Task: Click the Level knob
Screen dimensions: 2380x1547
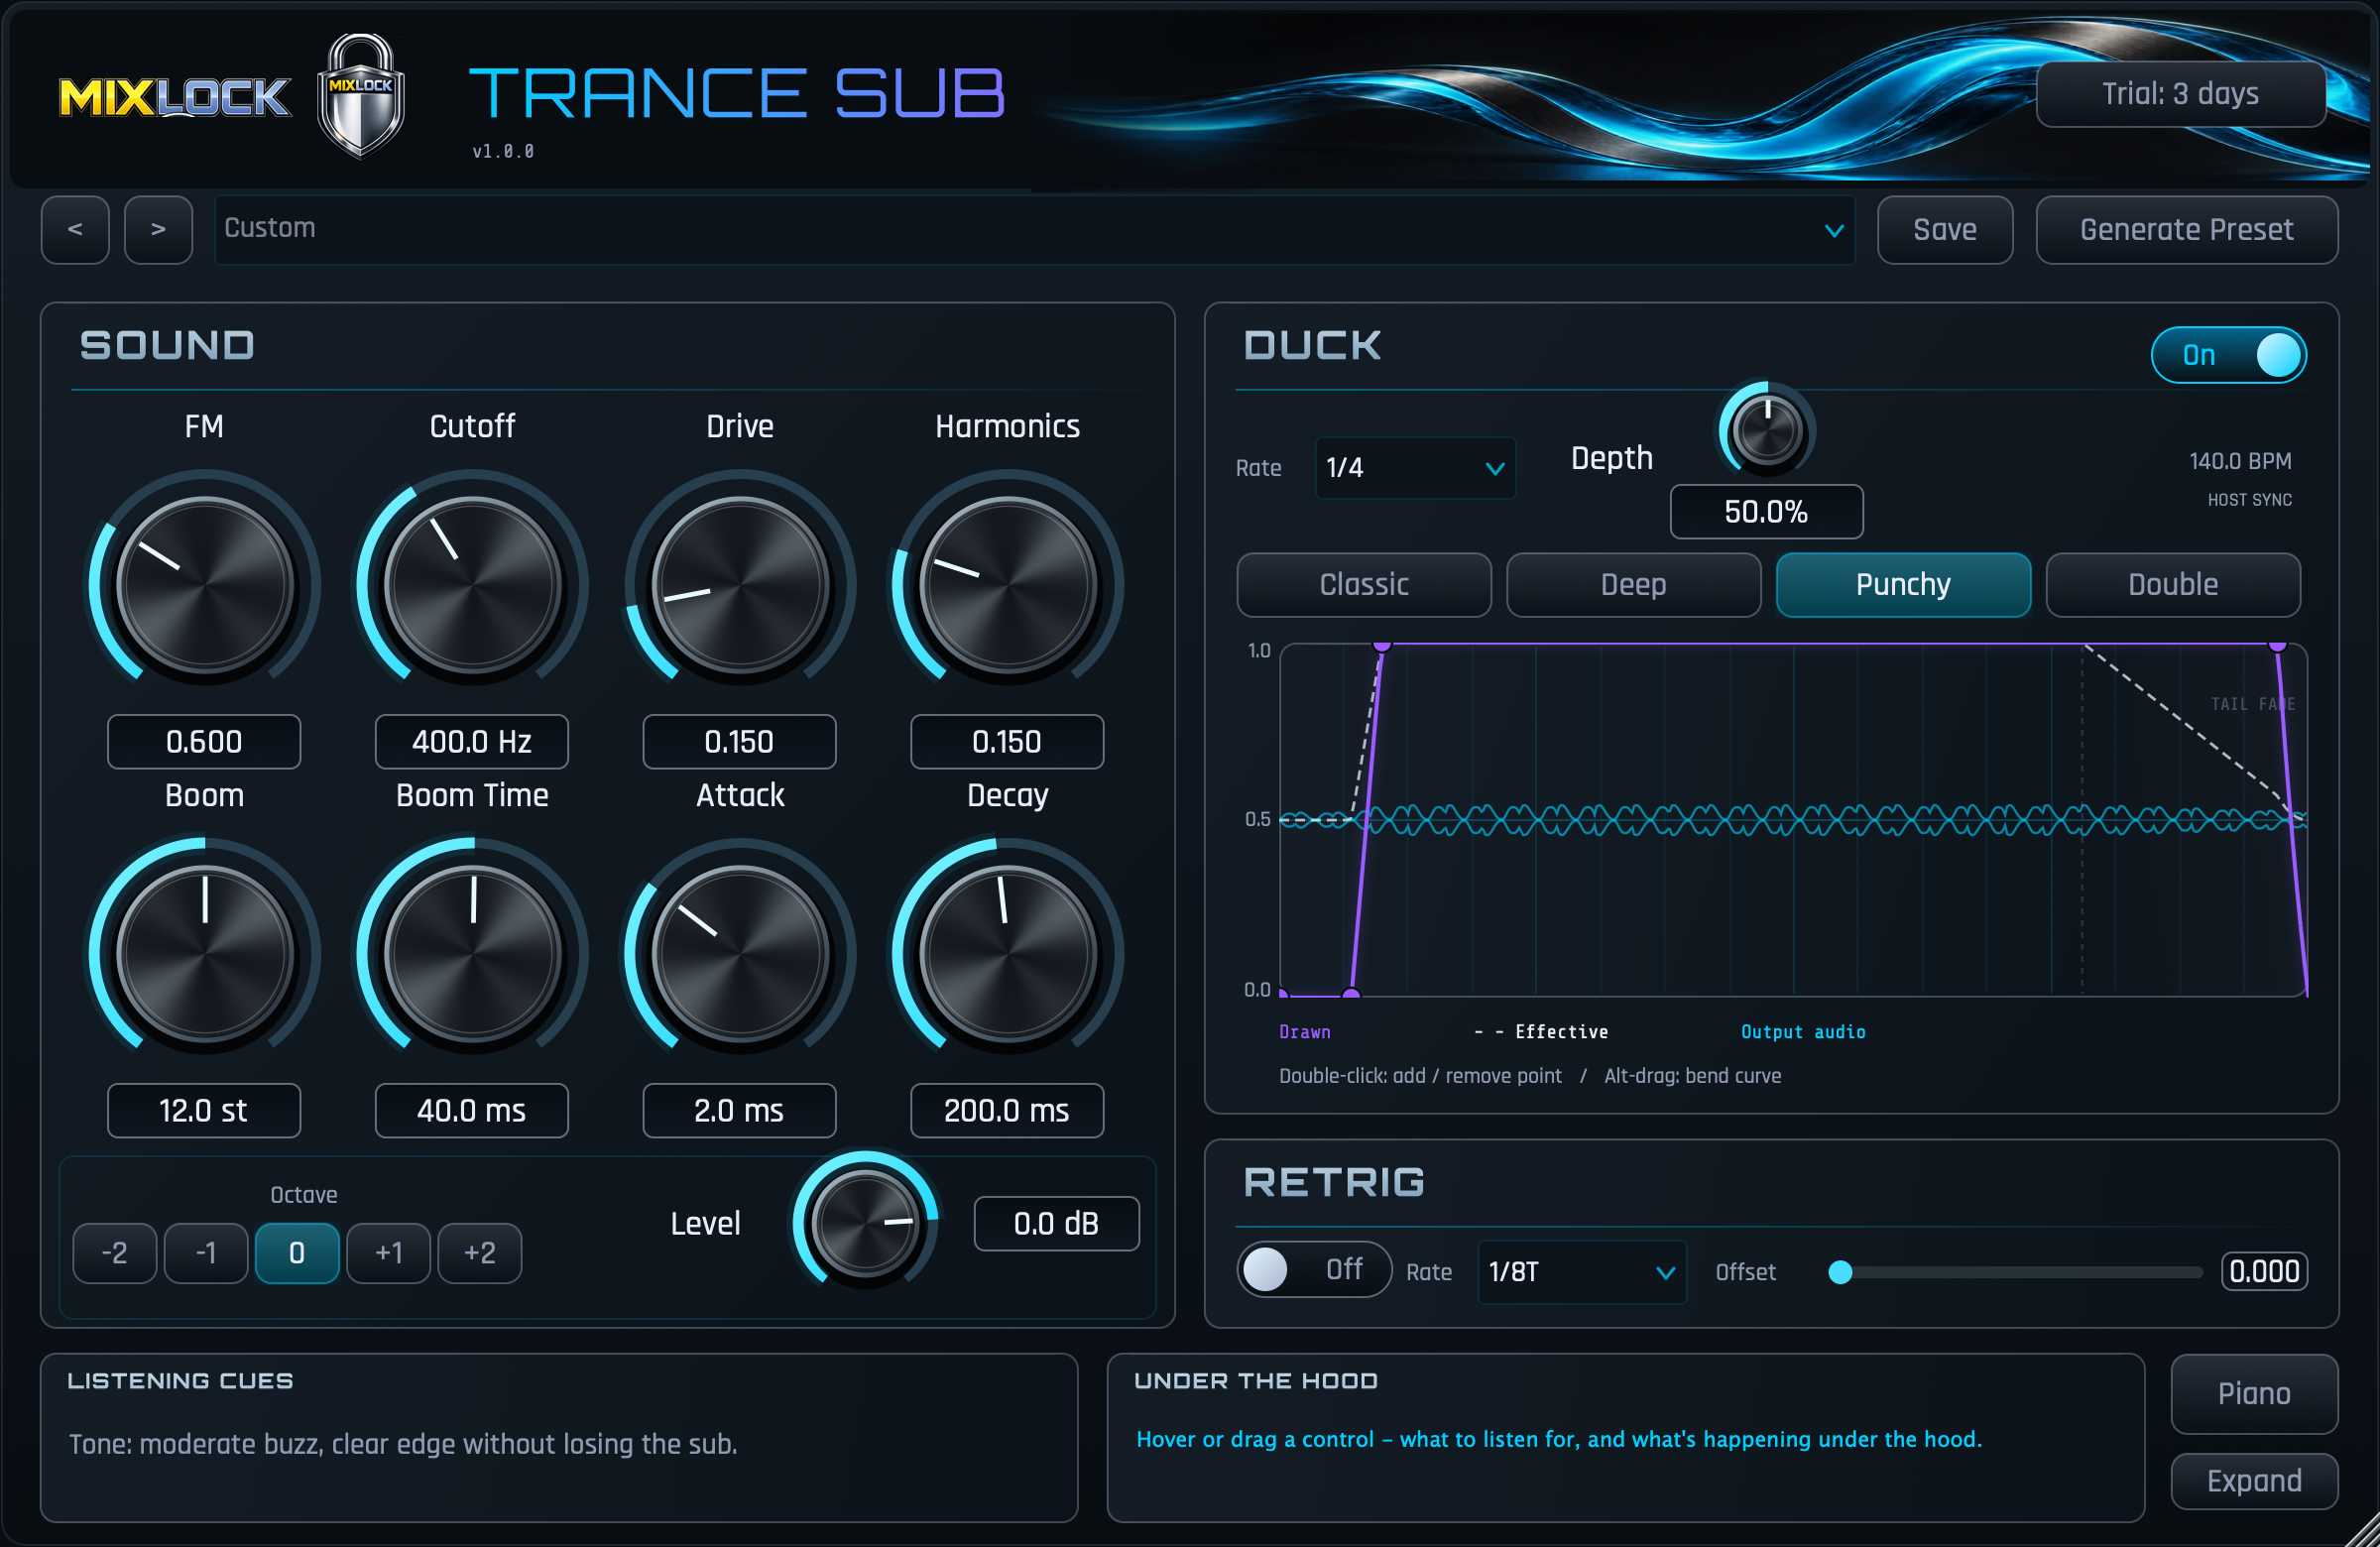Action: pyautogui.click(x=865, y=1222)
